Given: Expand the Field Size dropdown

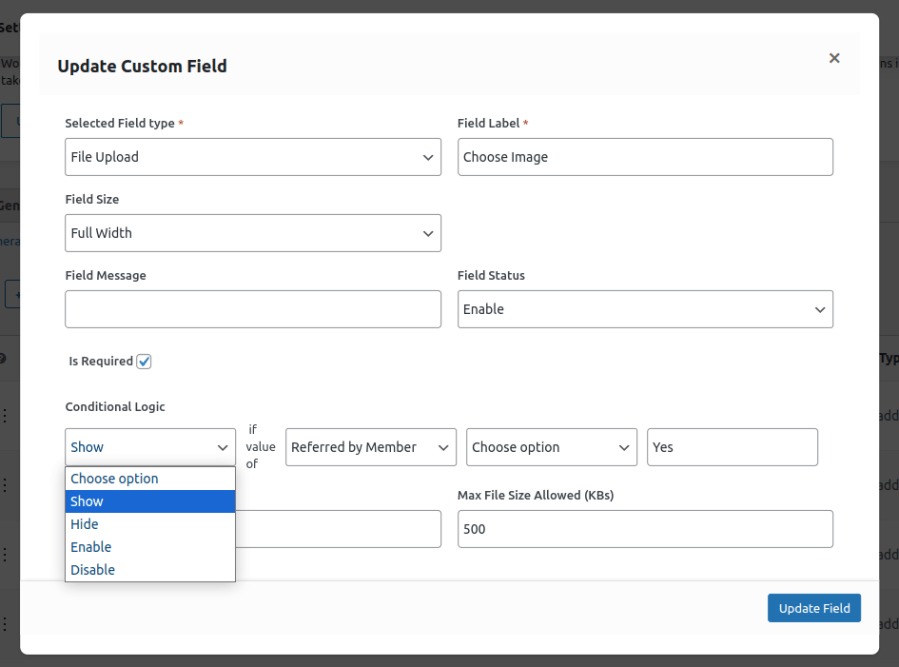Looking at the screenshot, I should pyautogui.click(x=252, y=233).
